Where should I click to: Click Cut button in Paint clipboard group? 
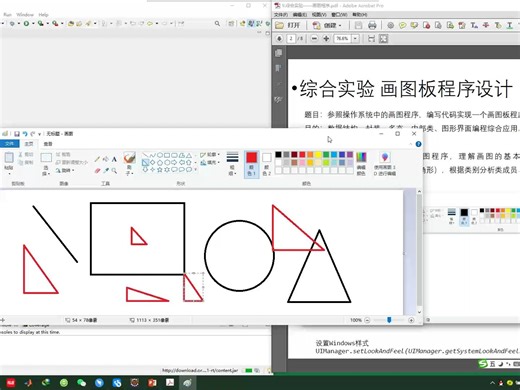[25, 154]
